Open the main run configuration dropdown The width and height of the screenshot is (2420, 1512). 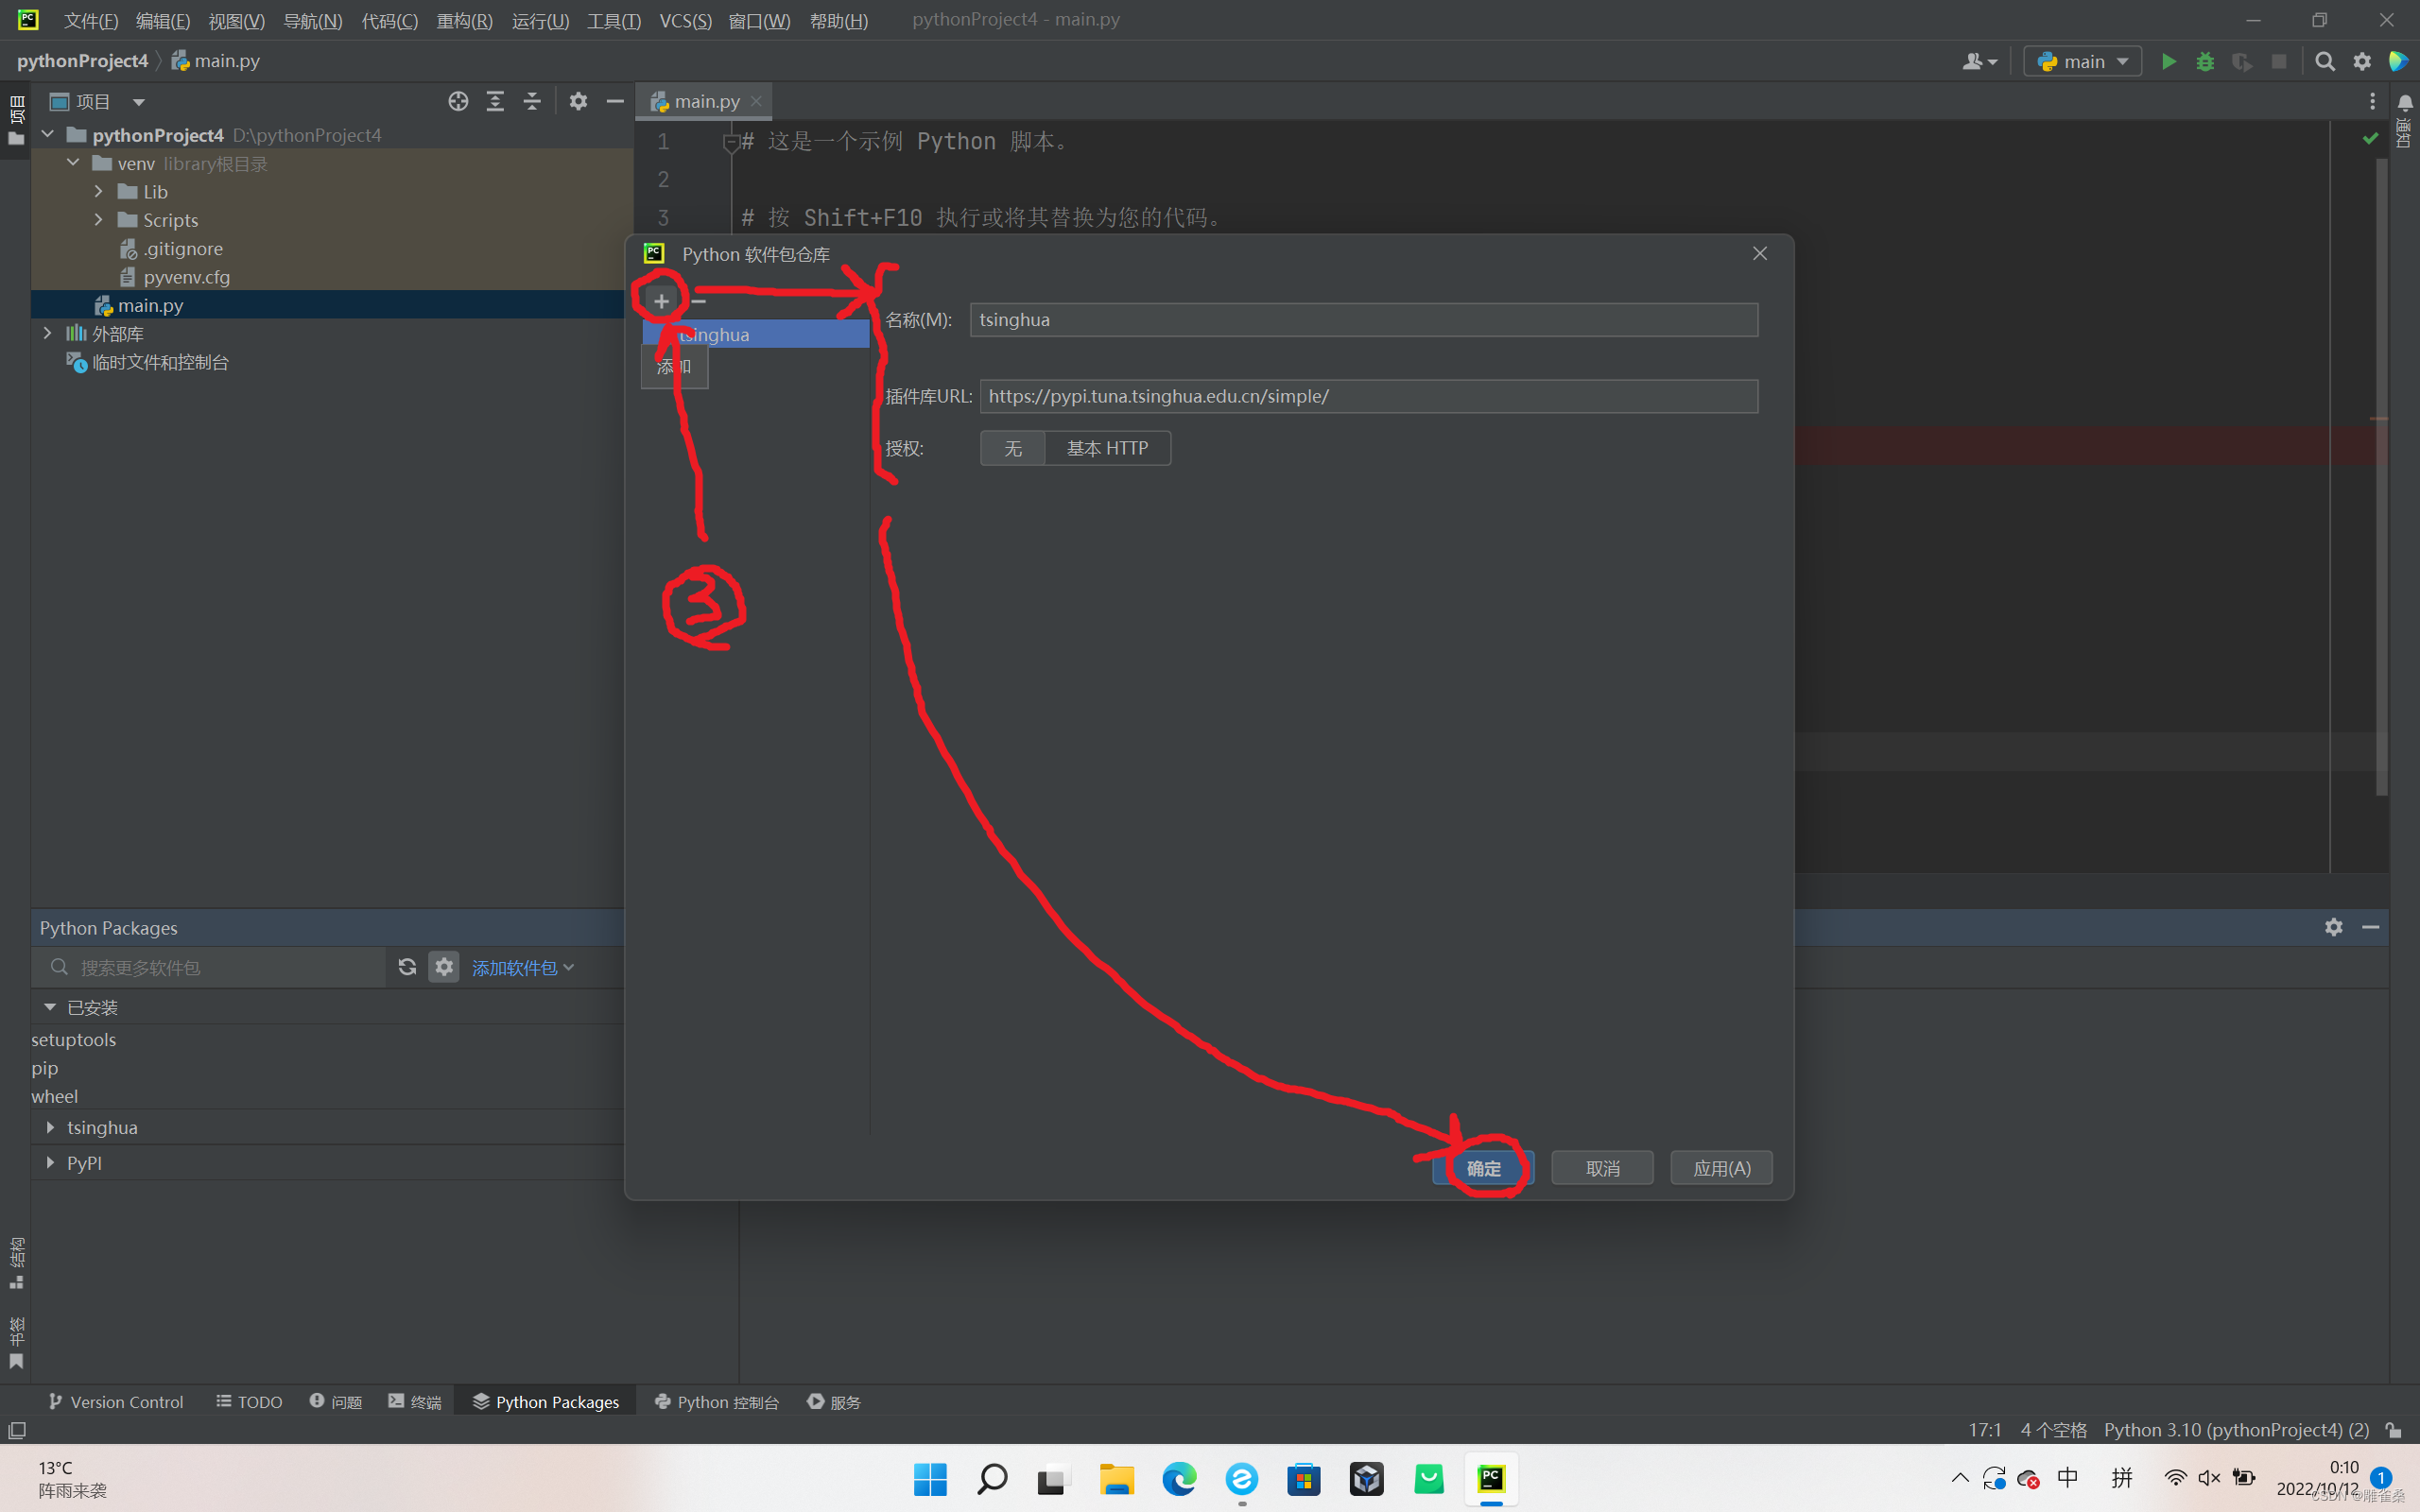[2083, 62]
